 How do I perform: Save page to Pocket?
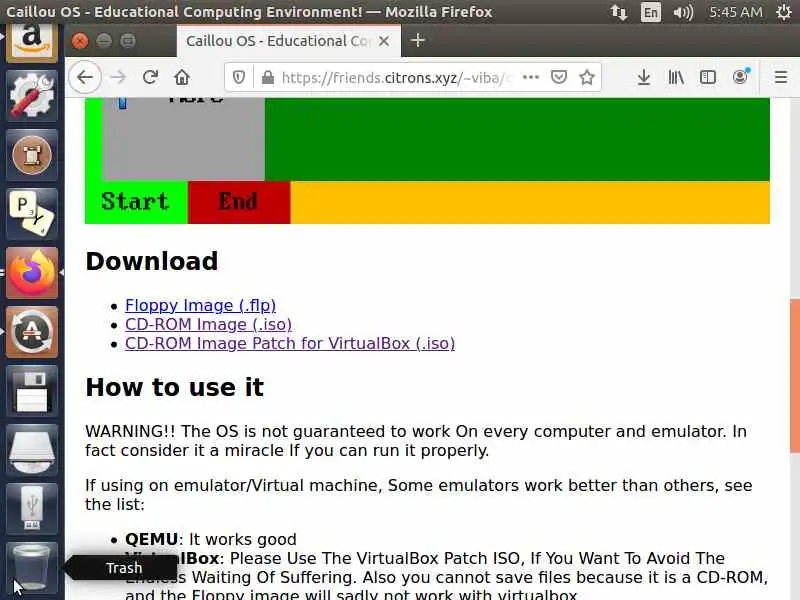pyautogui.click(x=559, y=78)
